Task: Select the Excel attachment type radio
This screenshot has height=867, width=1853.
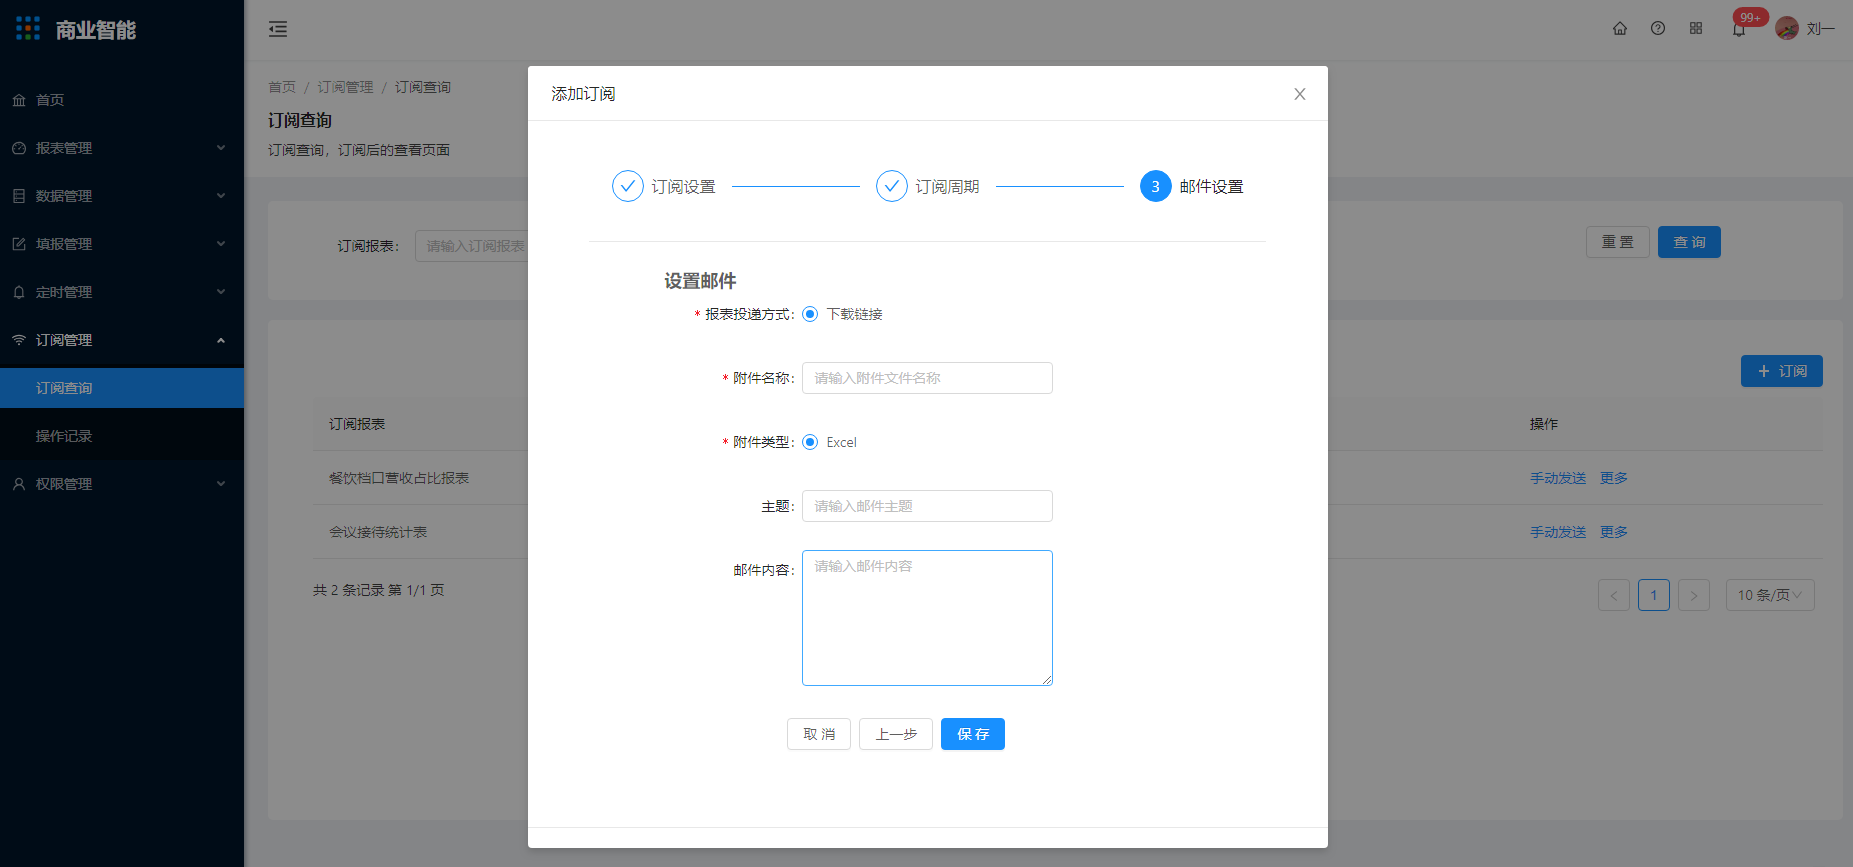Action: pos(810,442)
